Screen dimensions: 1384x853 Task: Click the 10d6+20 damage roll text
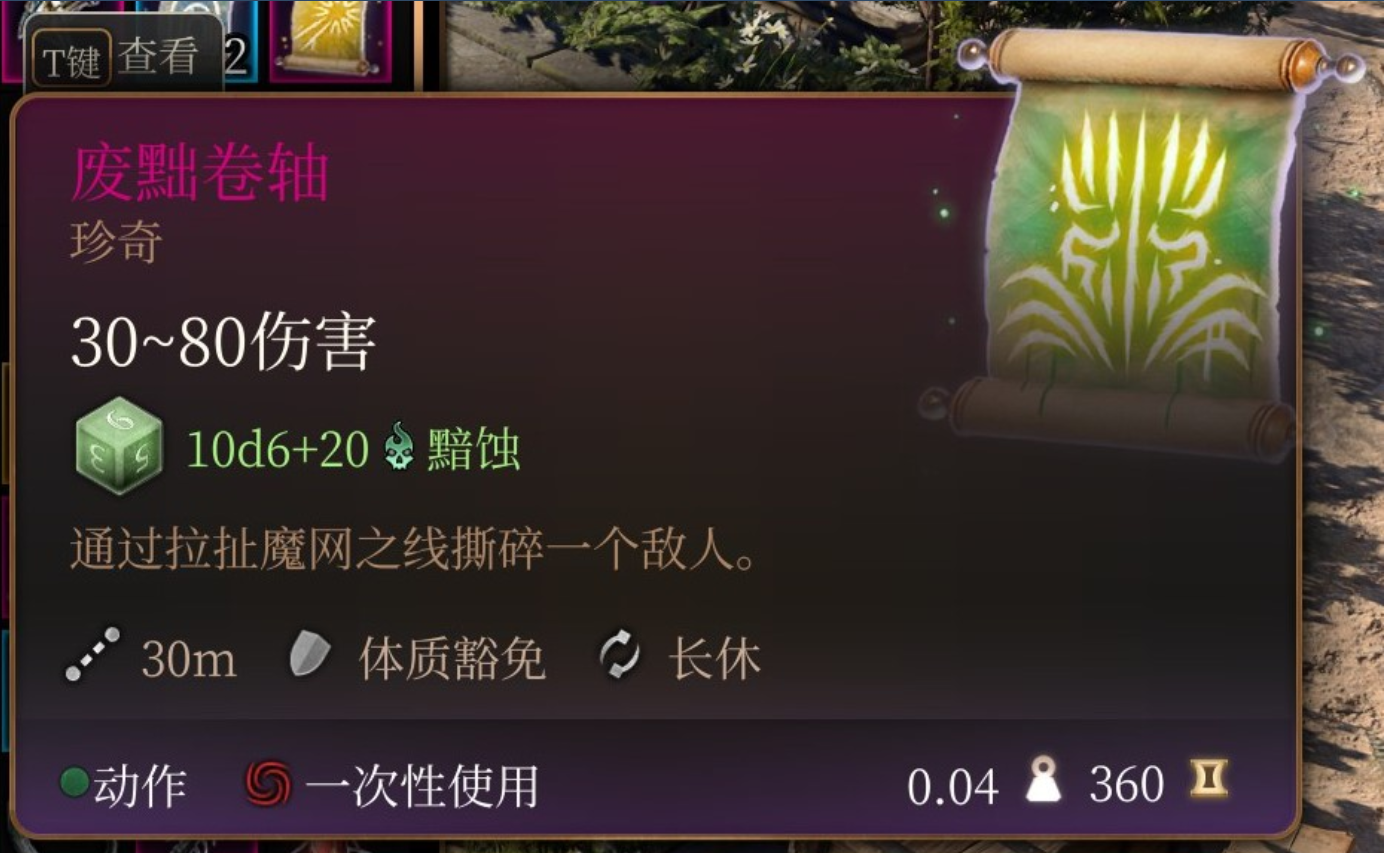tap(278, 452)
